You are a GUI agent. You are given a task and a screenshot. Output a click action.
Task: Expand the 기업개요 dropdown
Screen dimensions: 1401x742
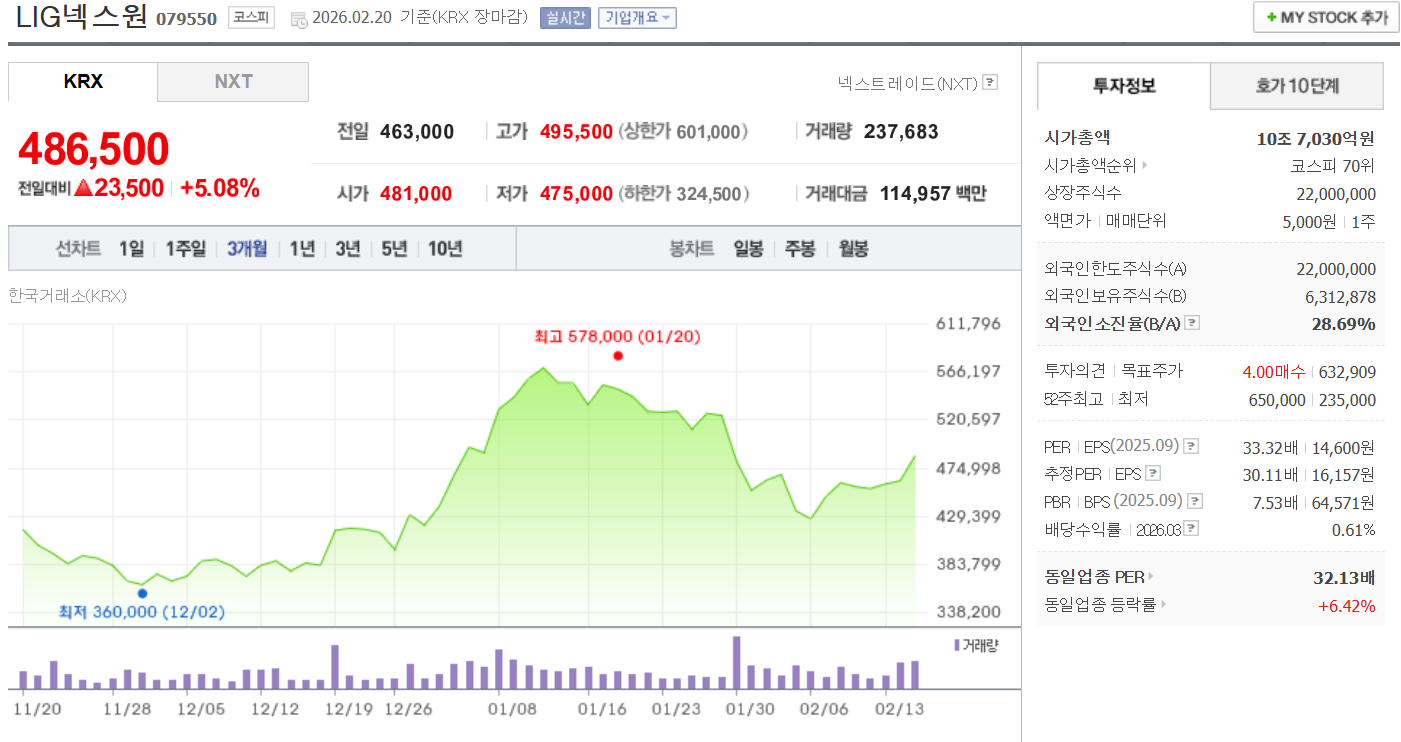pyautogui.click(x=637, y=18)
